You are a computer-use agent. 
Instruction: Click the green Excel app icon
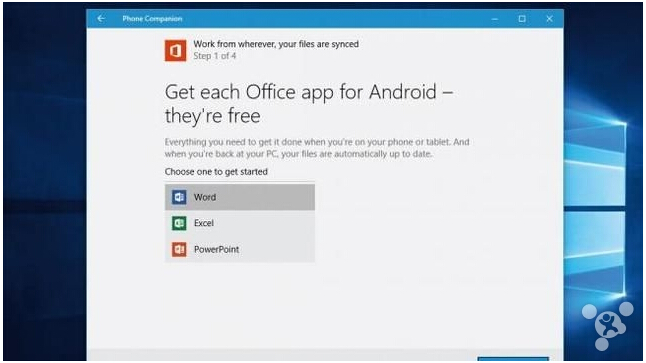click(x=179, y=223)
